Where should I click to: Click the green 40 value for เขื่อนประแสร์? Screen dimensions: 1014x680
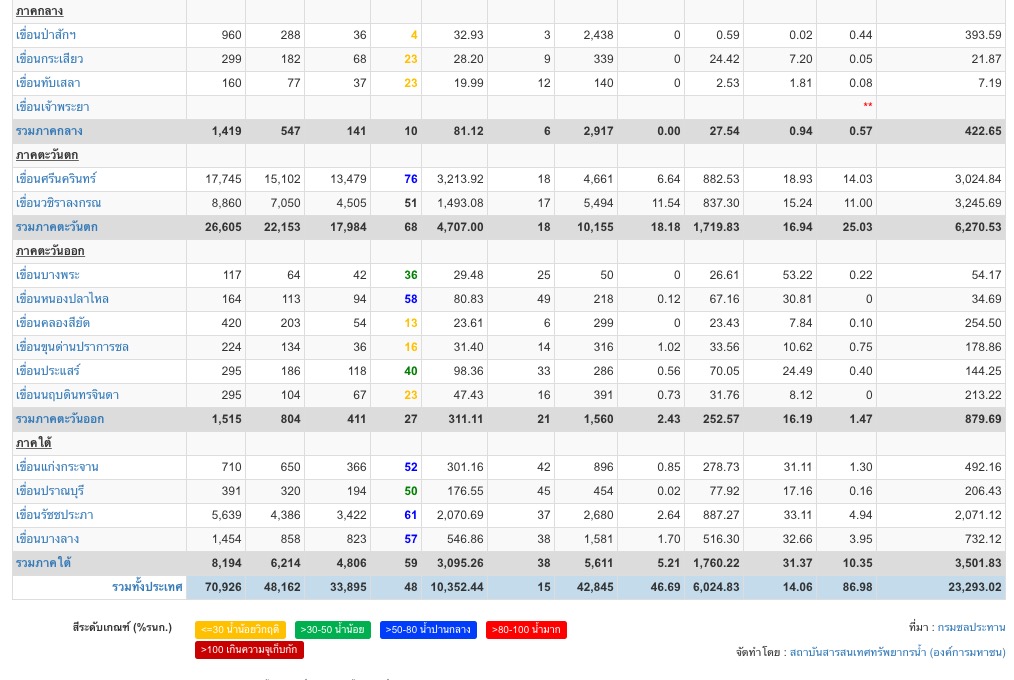411,371
